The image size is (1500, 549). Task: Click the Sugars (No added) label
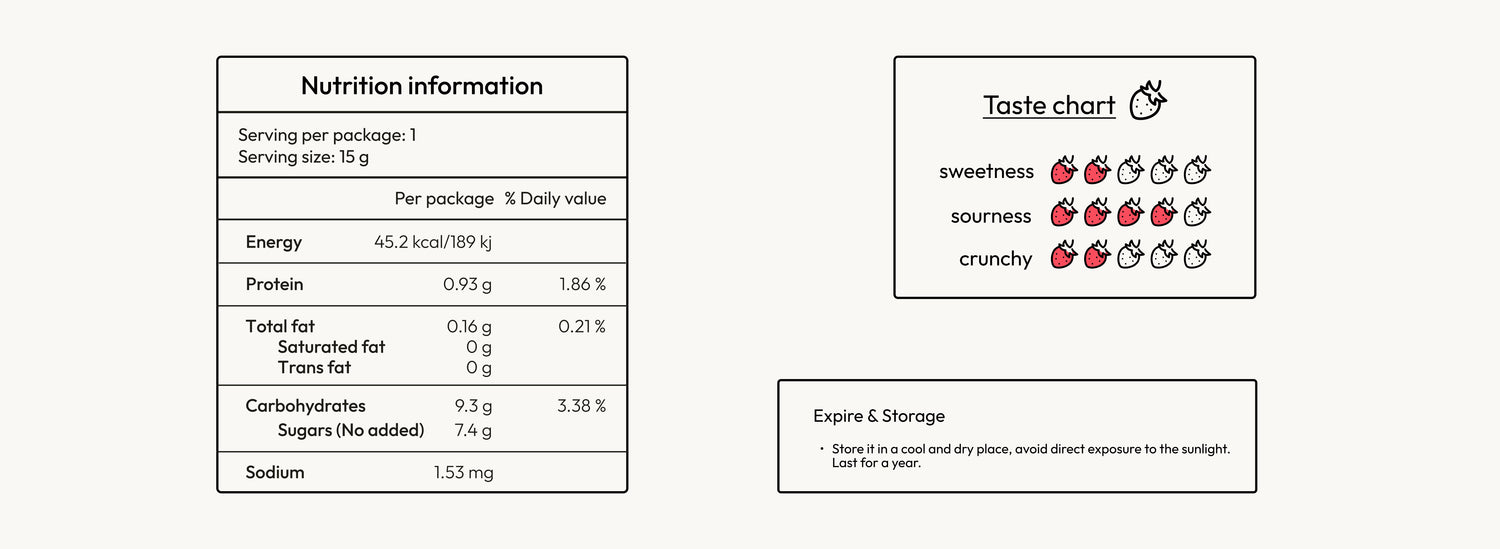coord(351,430)
